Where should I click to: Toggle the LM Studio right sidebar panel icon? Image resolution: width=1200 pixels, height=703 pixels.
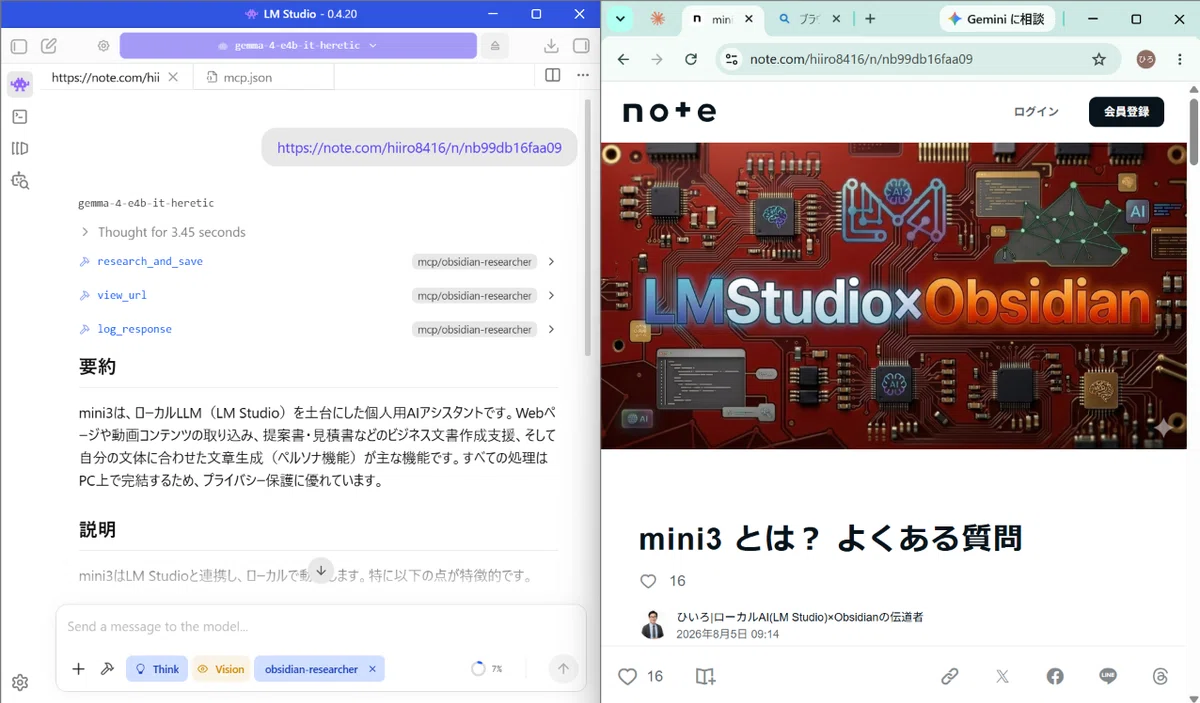click(581, 46)
